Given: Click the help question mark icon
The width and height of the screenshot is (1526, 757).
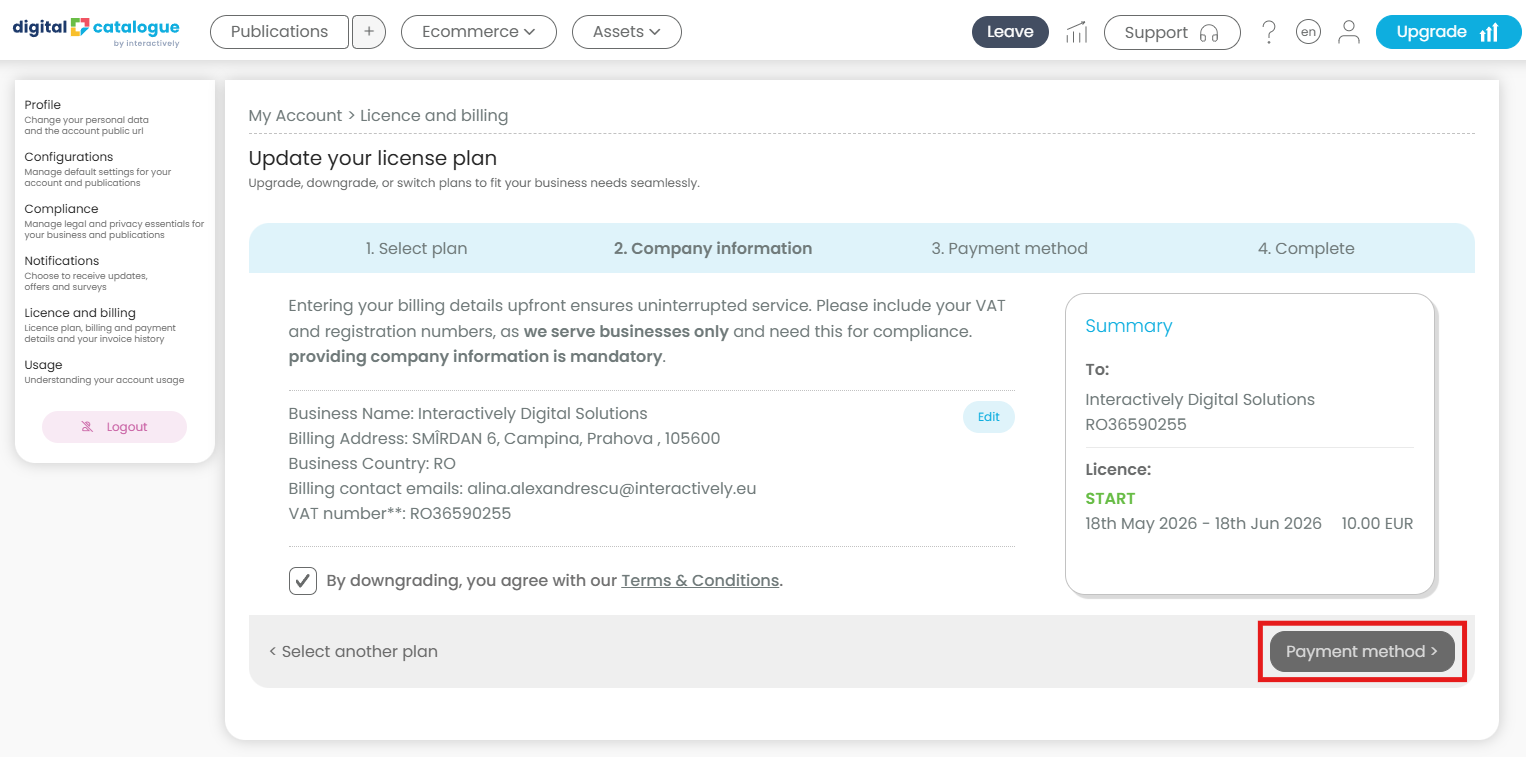Looking at the screenshot, I should coord(1268,32).
